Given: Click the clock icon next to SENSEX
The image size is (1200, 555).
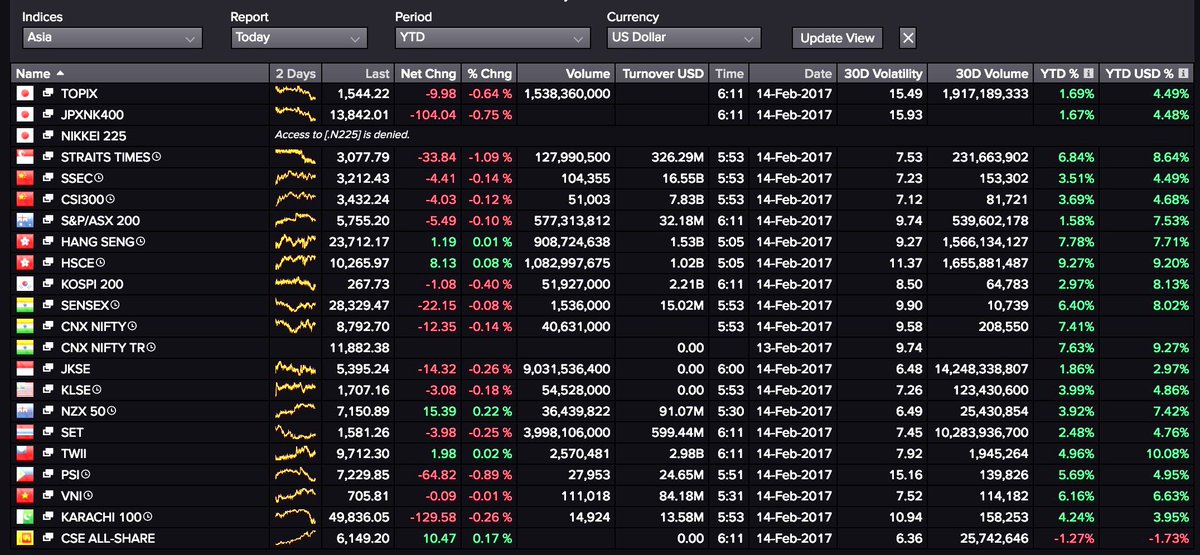Looking at the screenshot, I should (115, 305).
